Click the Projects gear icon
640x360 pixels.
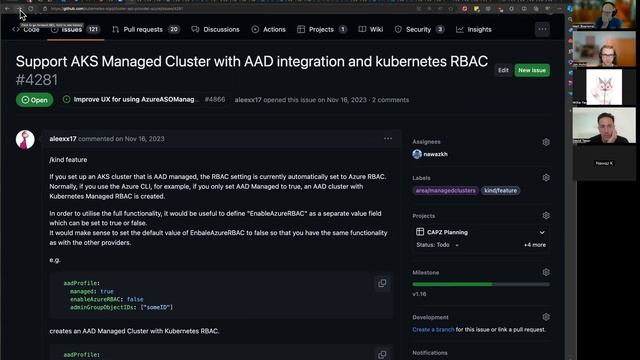point(546,216)
